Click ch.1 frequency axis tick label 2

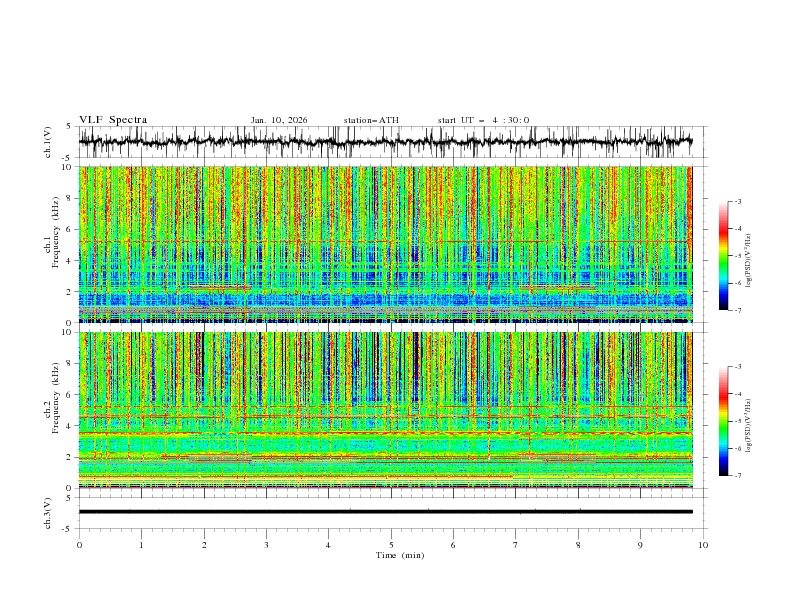click(71, 292)
